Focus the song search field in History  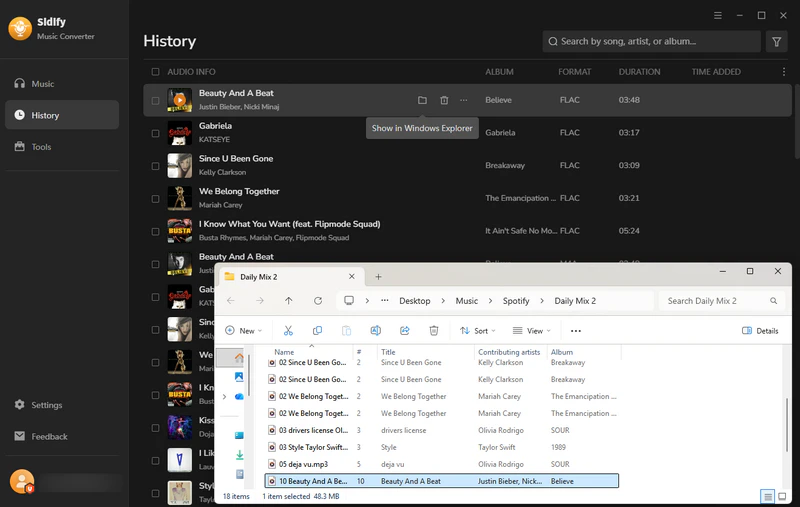652,42
